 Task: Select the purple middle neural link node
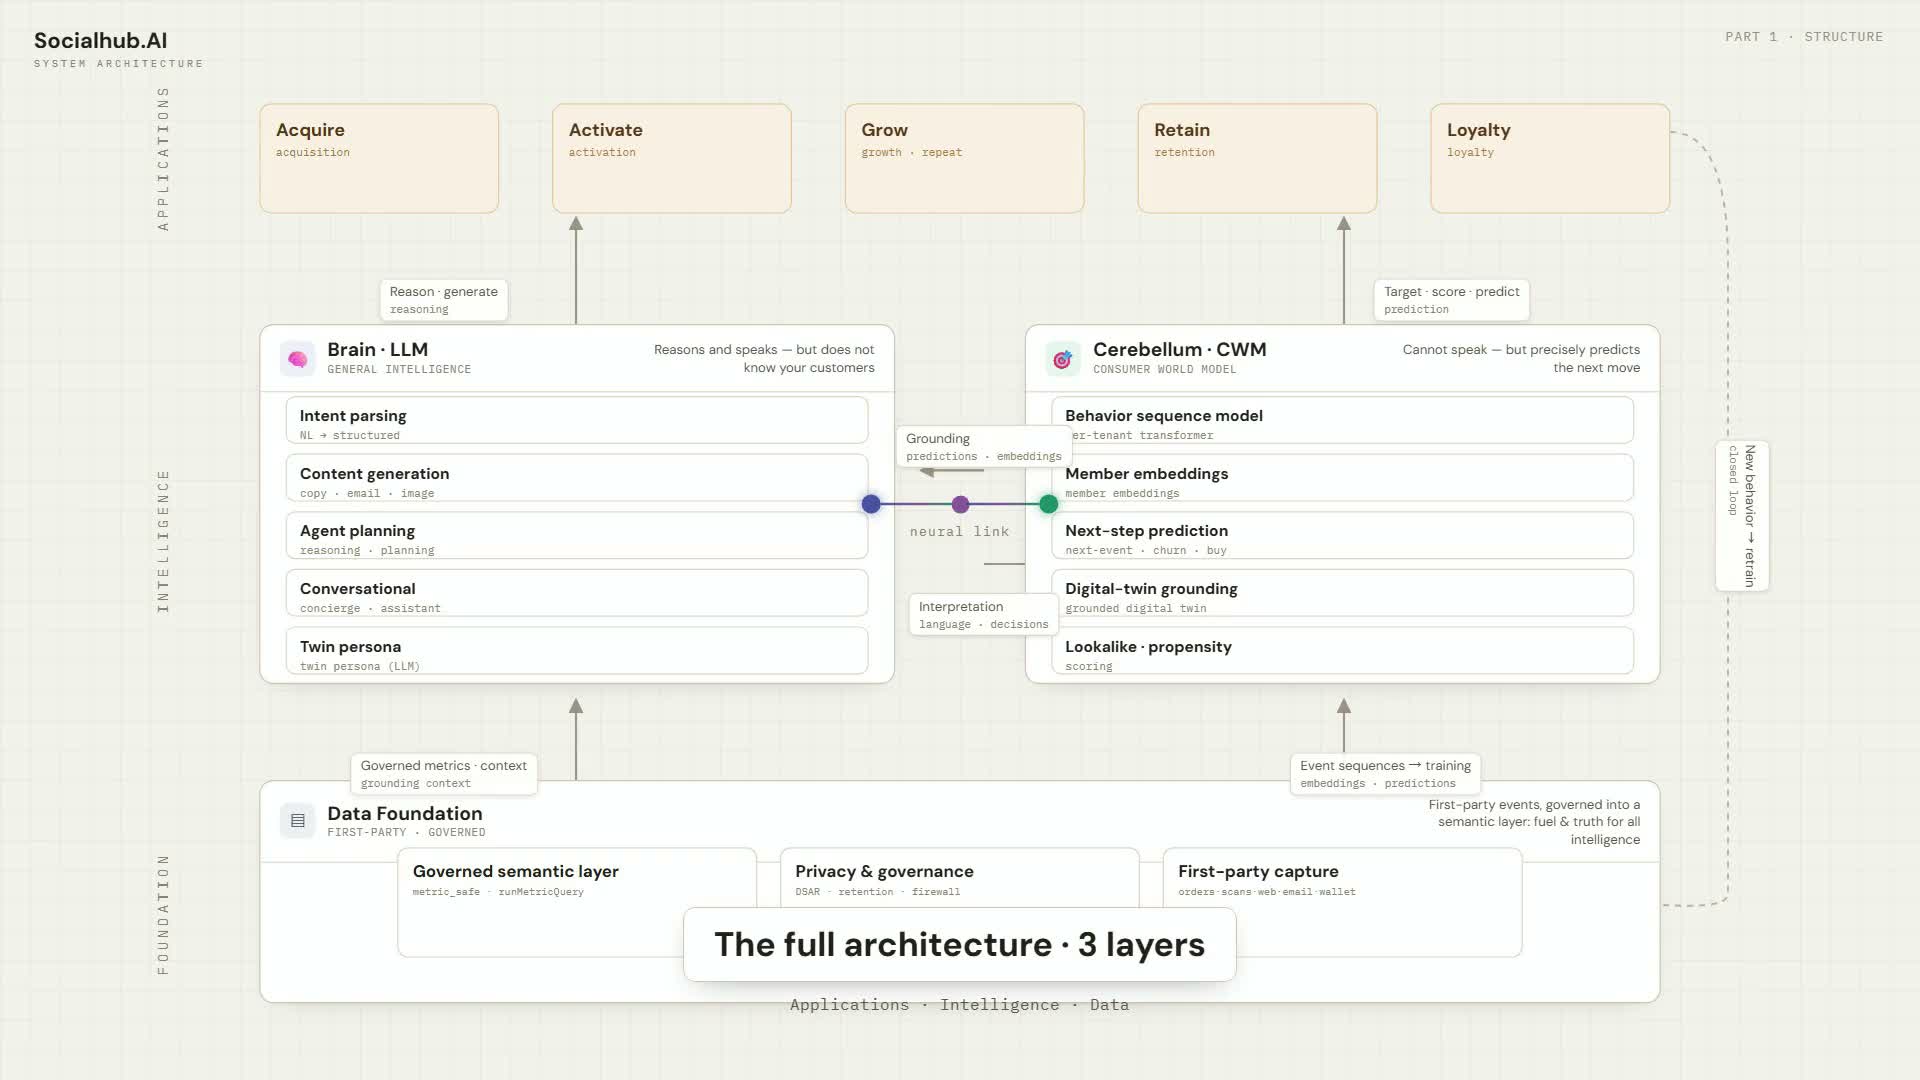pos(960,504)
